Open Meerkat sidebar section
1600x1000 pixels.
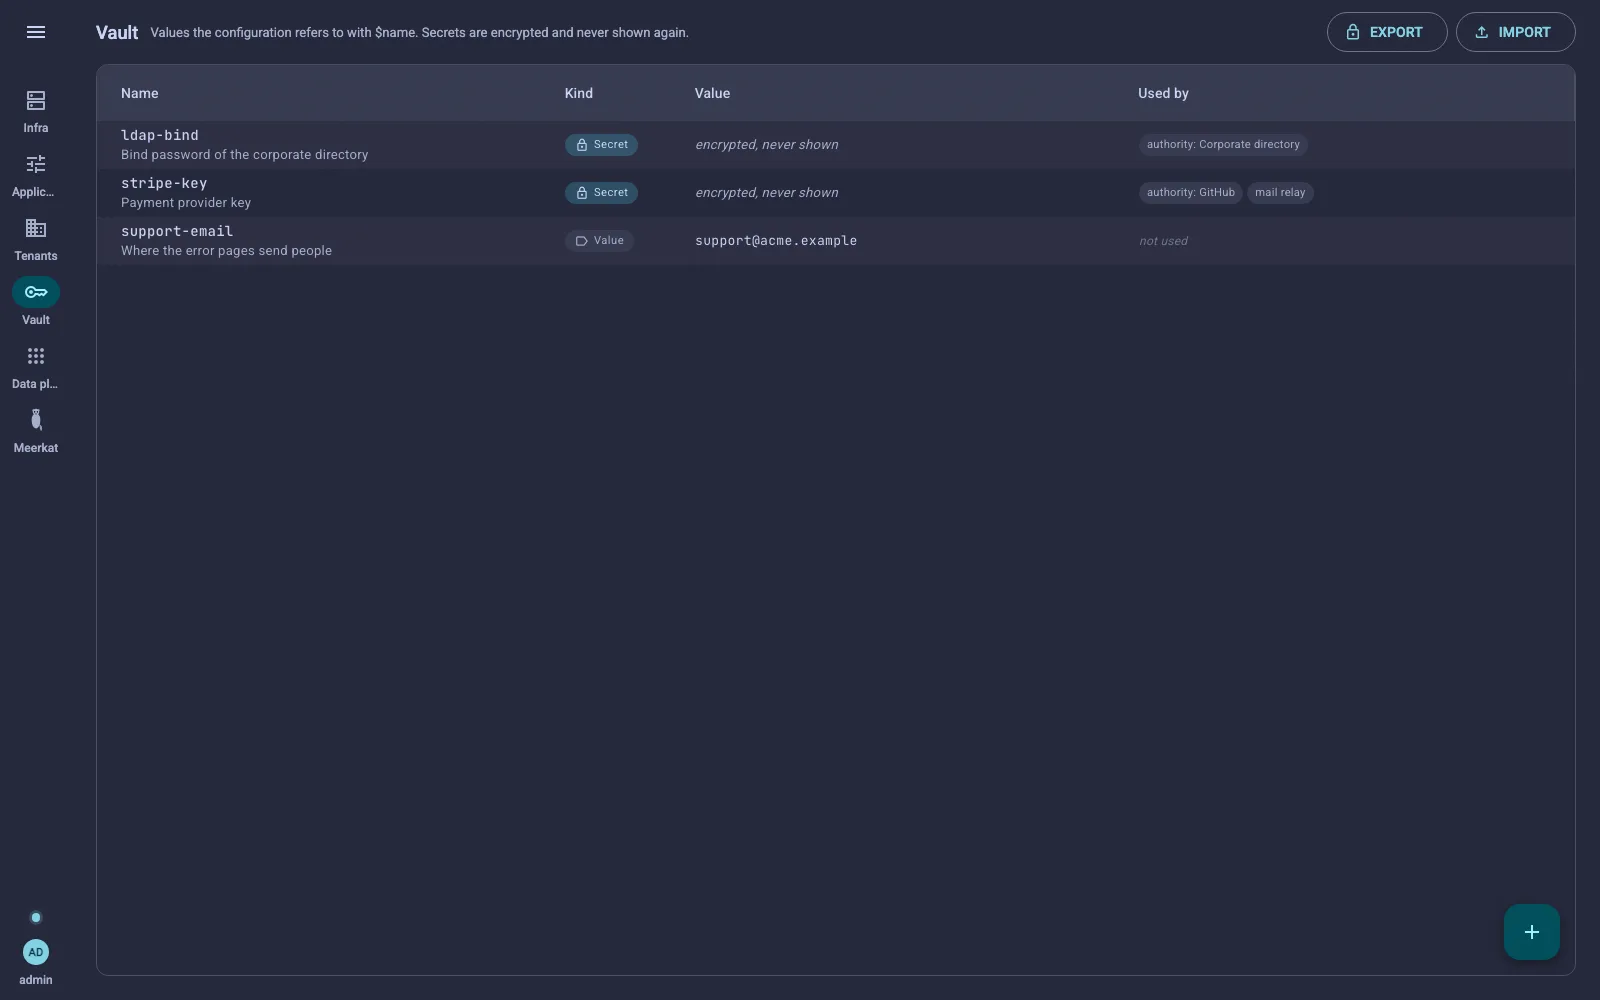pyautogui.click(x=36, y=430)
